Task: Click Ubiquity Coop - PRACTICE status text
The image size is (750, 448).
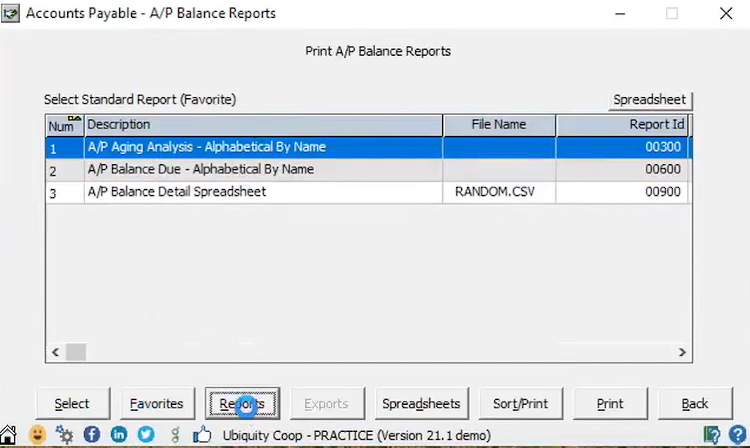Action: point(357,435)
